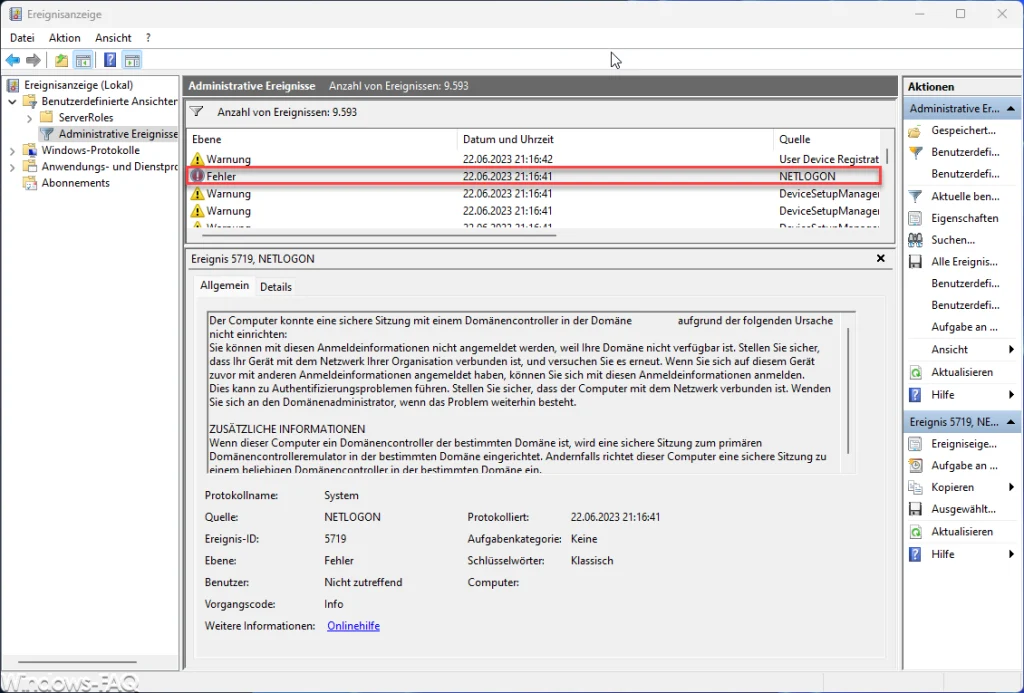Click the Ereigniseige... properties icon

[x=916, y=444]
